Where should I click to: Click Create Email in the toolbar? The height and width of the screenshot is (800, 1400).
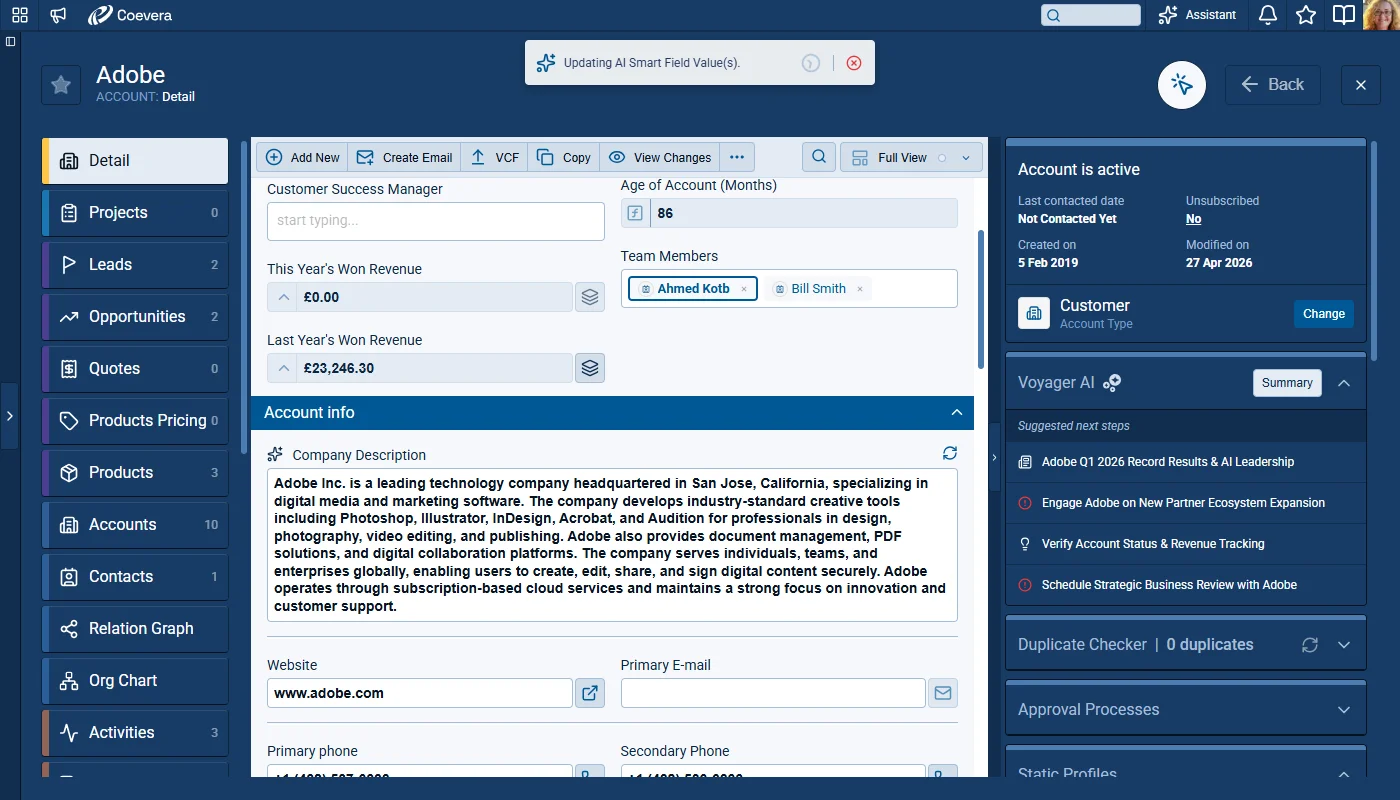404,157
